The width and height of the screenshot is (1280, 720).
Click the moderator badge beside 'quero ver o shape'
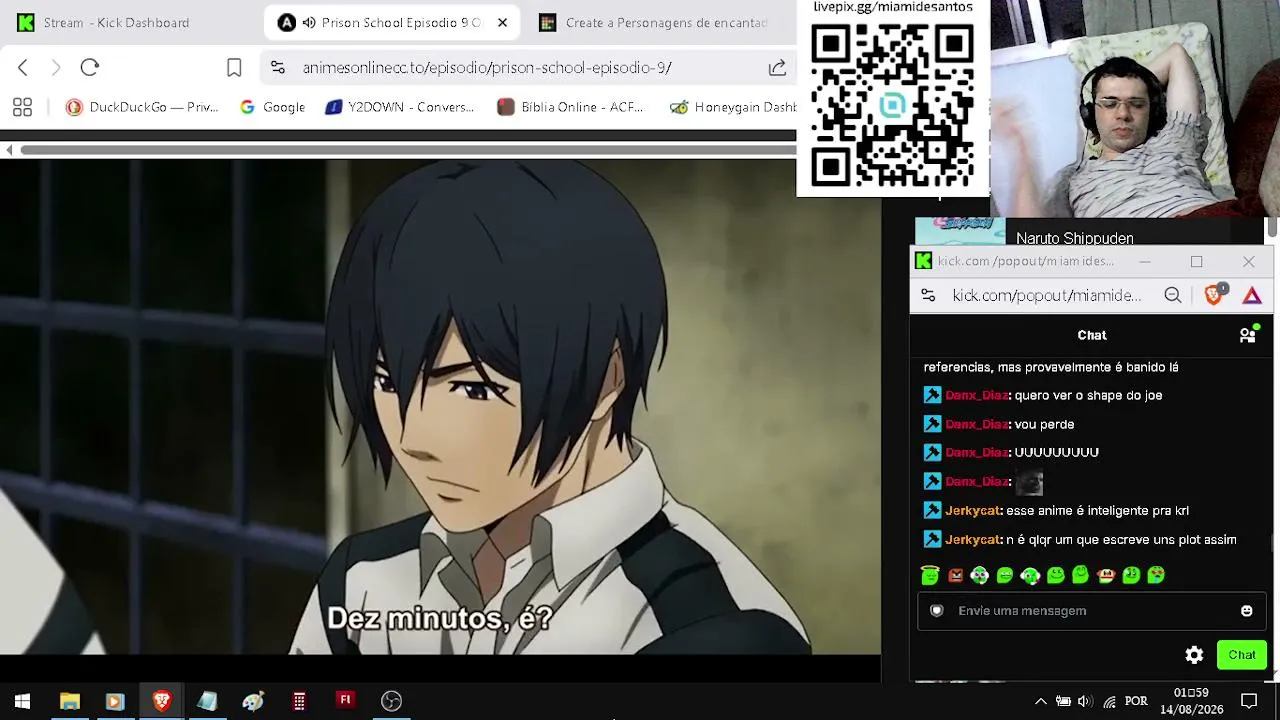[x=932, y=395]
